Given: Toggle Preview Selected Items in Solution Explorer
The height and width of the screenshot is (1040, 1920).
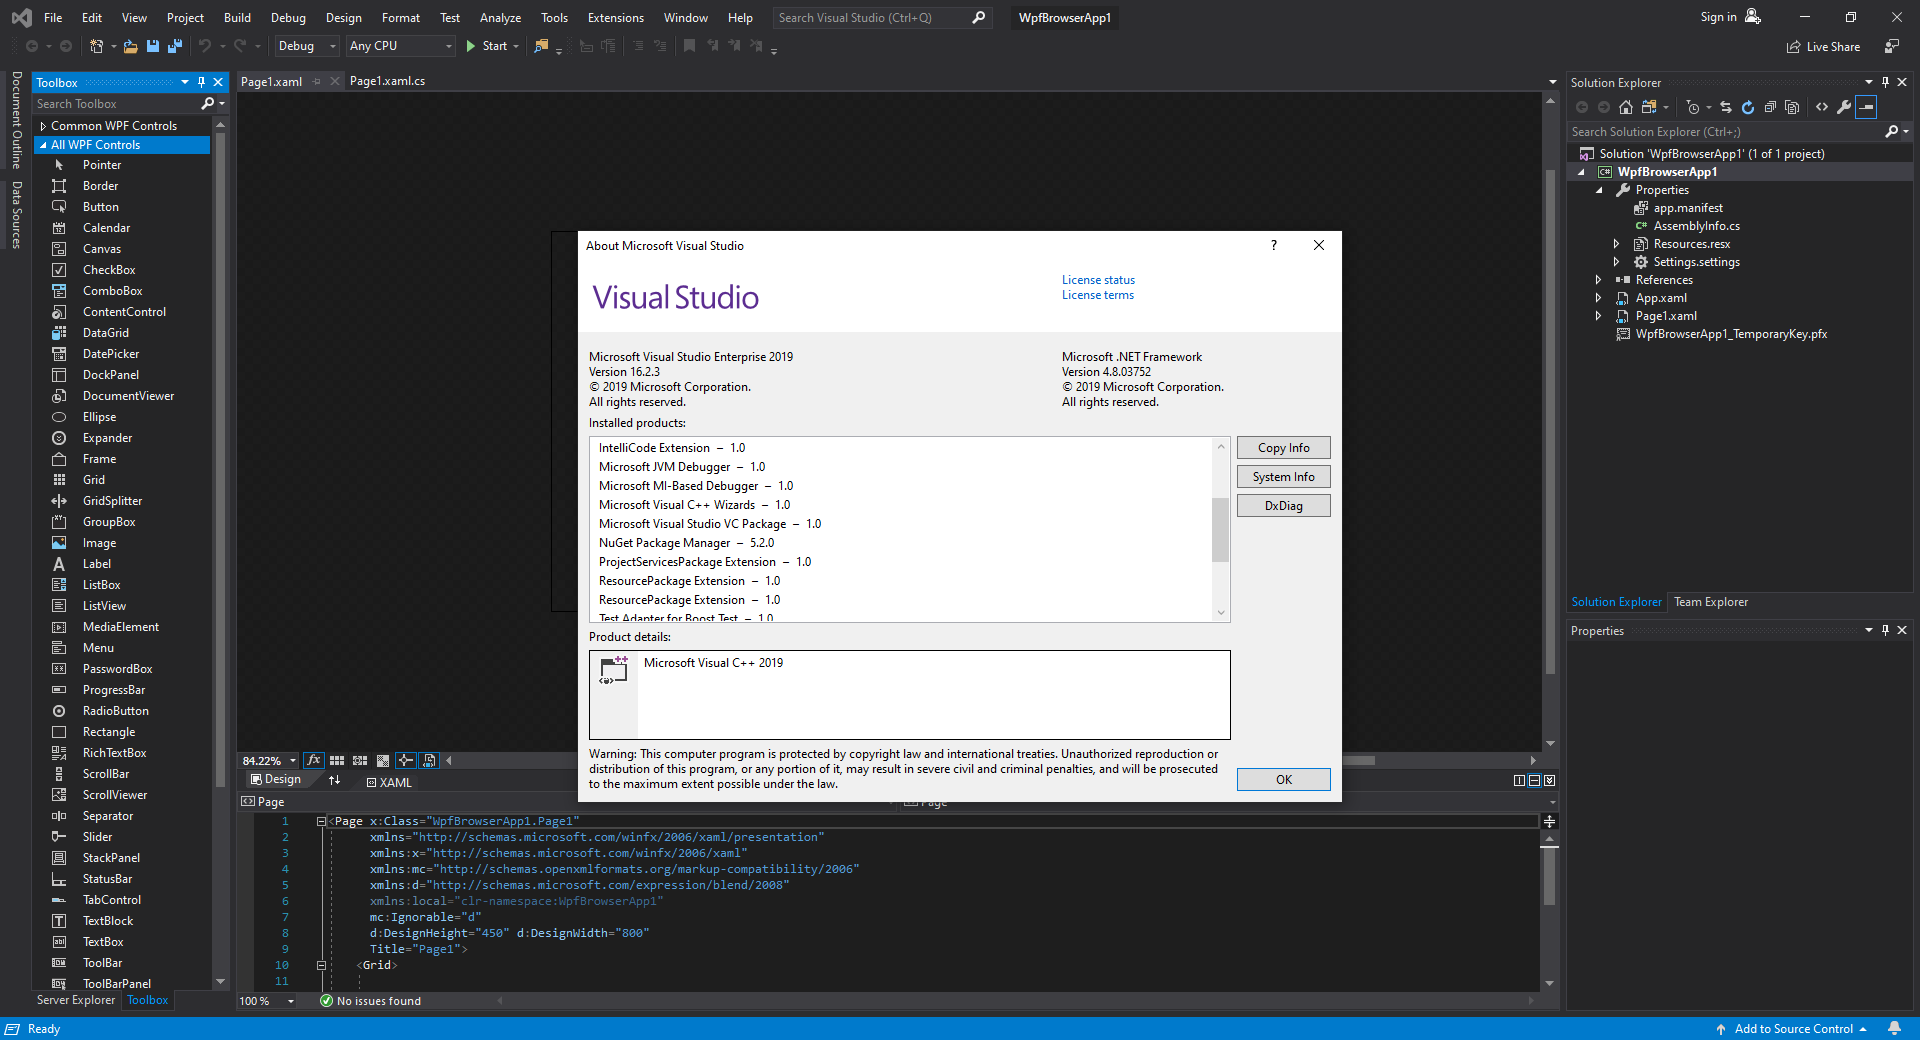Looking at the screenshot, I should [1866, 107].
